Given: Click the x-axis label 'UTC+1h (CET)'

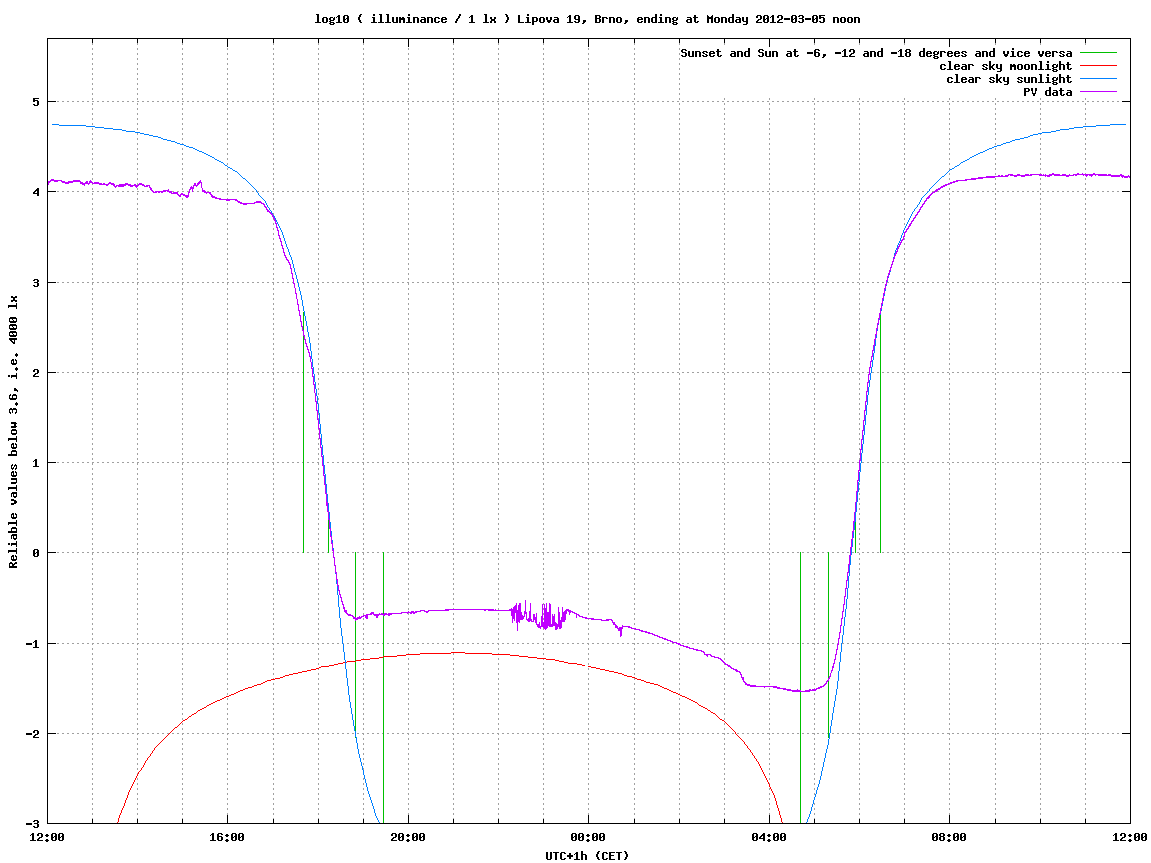Looking at the screenshot, I should point(587,856).
